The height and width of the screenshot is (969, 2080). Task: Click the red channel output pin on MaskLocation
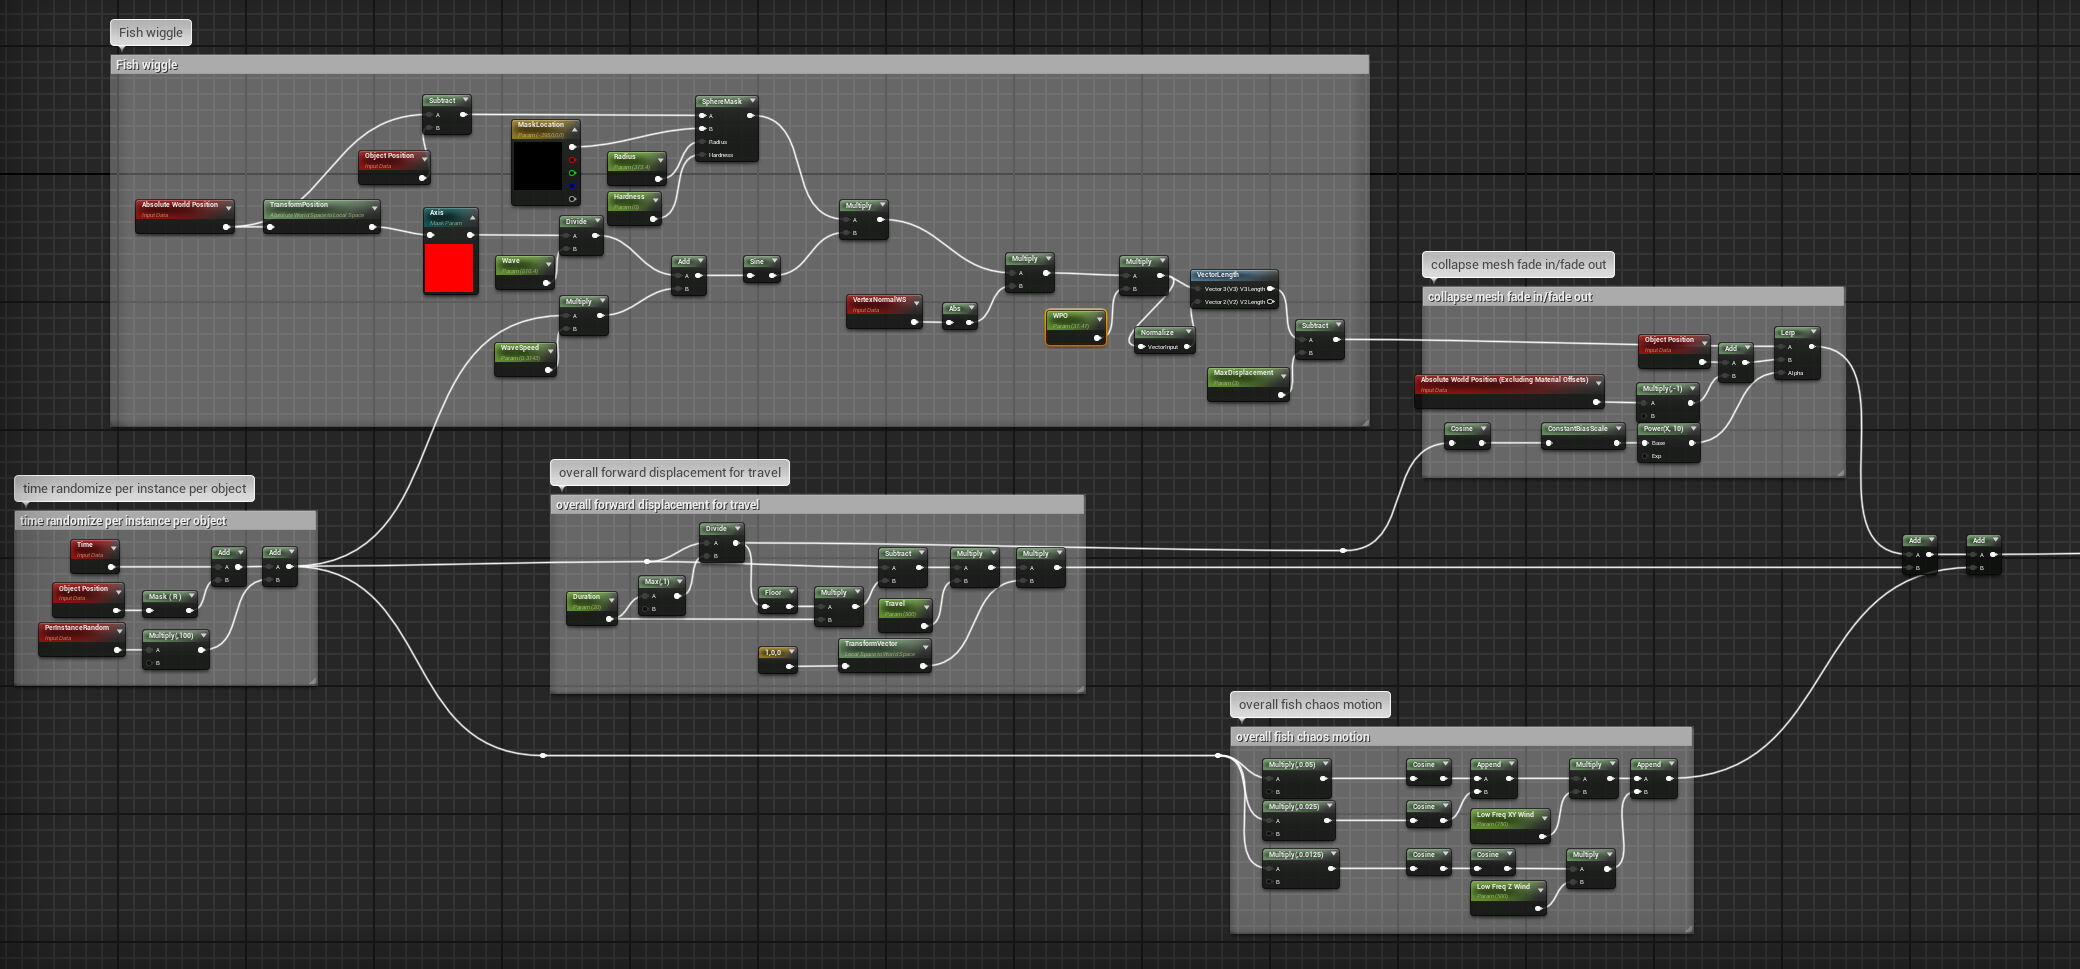coord(572,160)
